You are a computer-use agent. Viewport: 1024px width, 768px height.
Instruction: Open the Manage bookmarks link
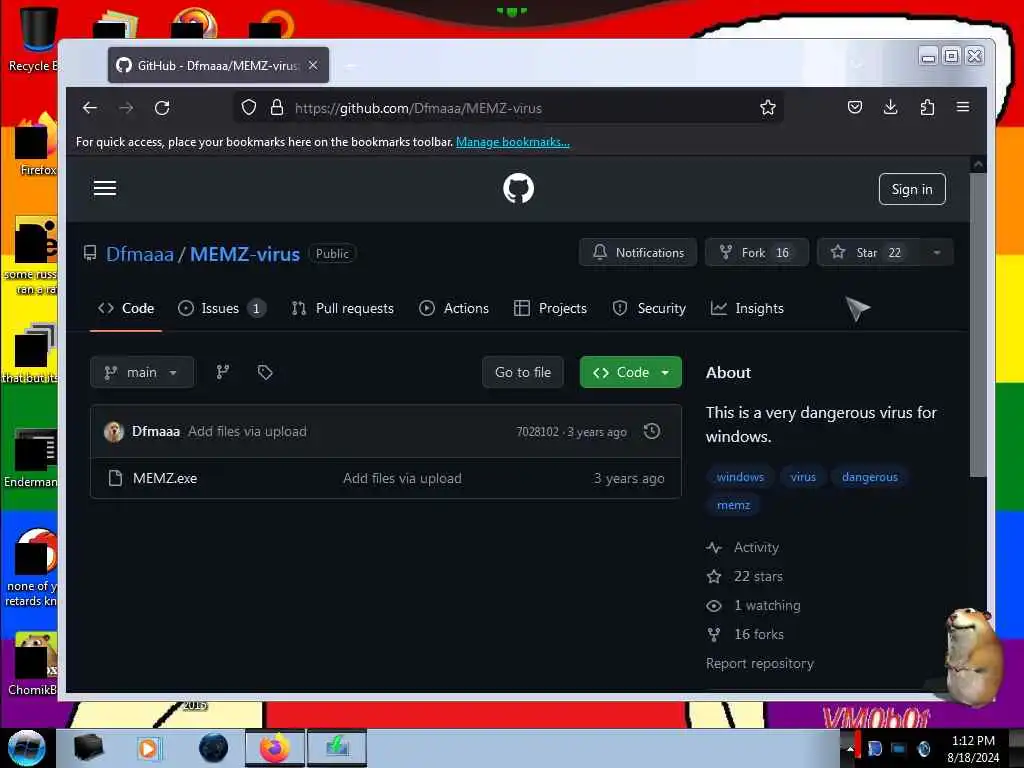[513, 142]
